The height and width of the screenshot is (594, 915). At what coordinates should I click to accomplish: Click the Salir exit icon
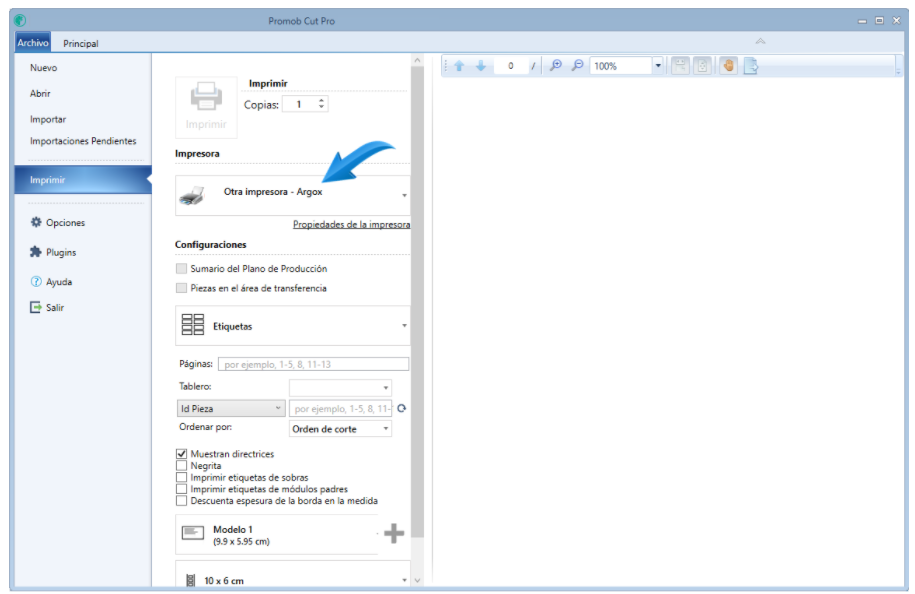tap(36, 308)
